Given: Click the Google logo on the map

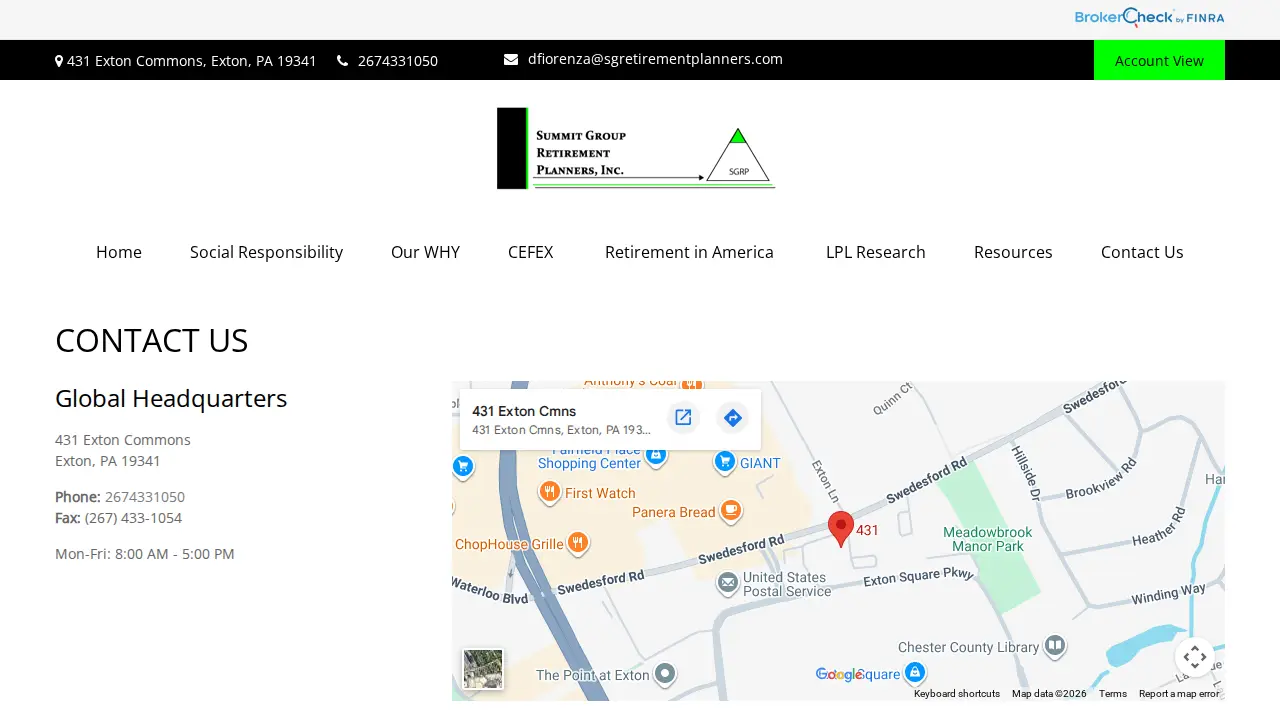Looking at the screenshot, I should pyautogui.click(x=839, y=674).
